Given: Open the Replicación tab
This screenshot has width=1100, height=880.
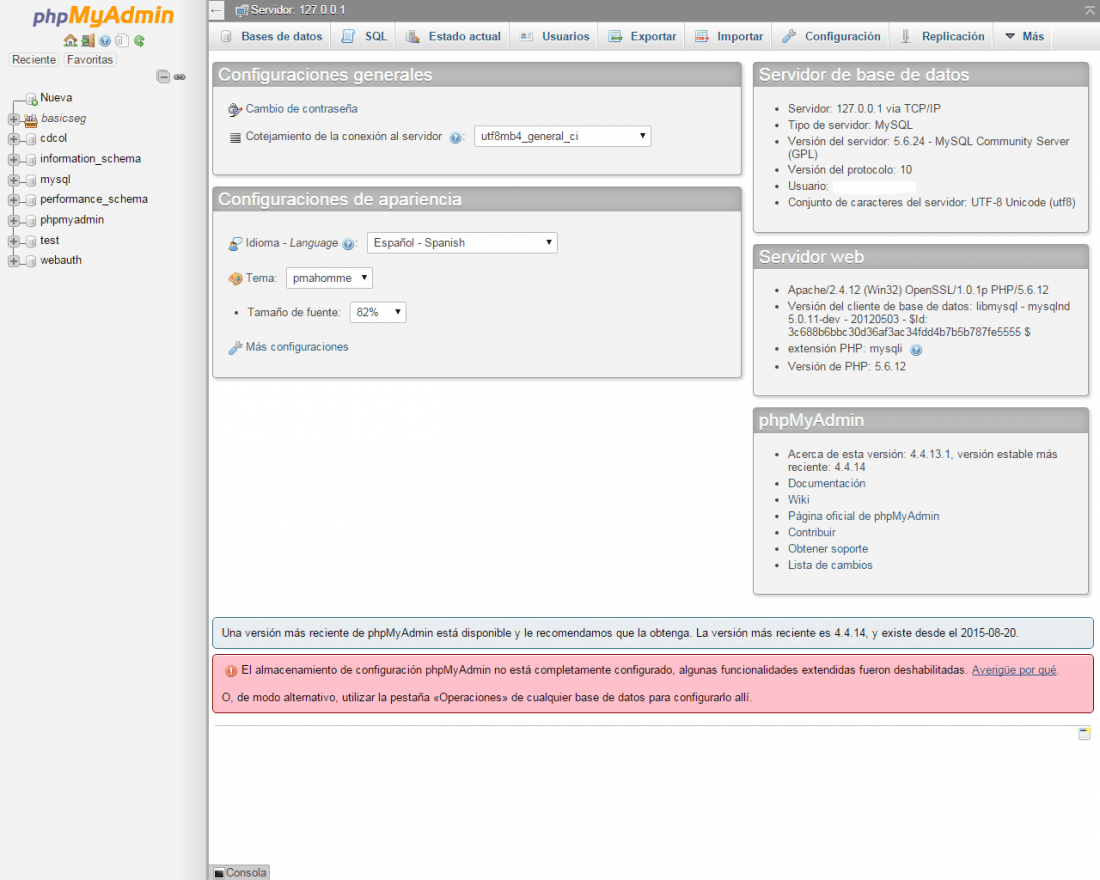Looking at the screenshot, I should (x=942, y=36).
